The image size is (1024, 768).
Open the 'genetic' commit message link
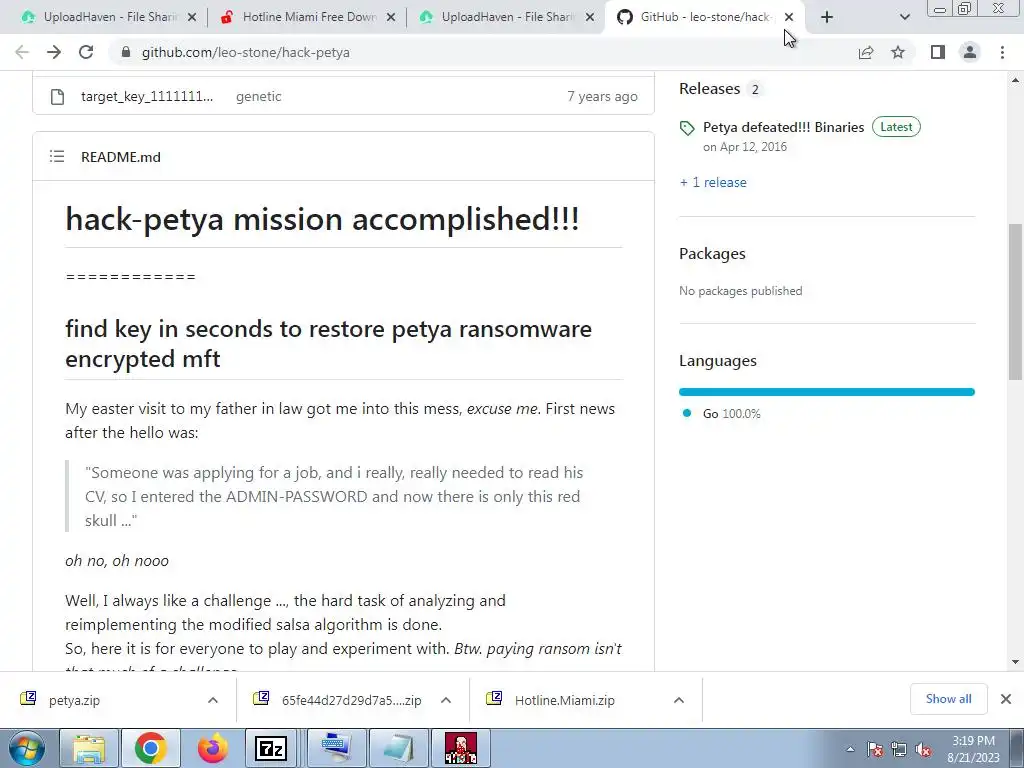(259, 97)
